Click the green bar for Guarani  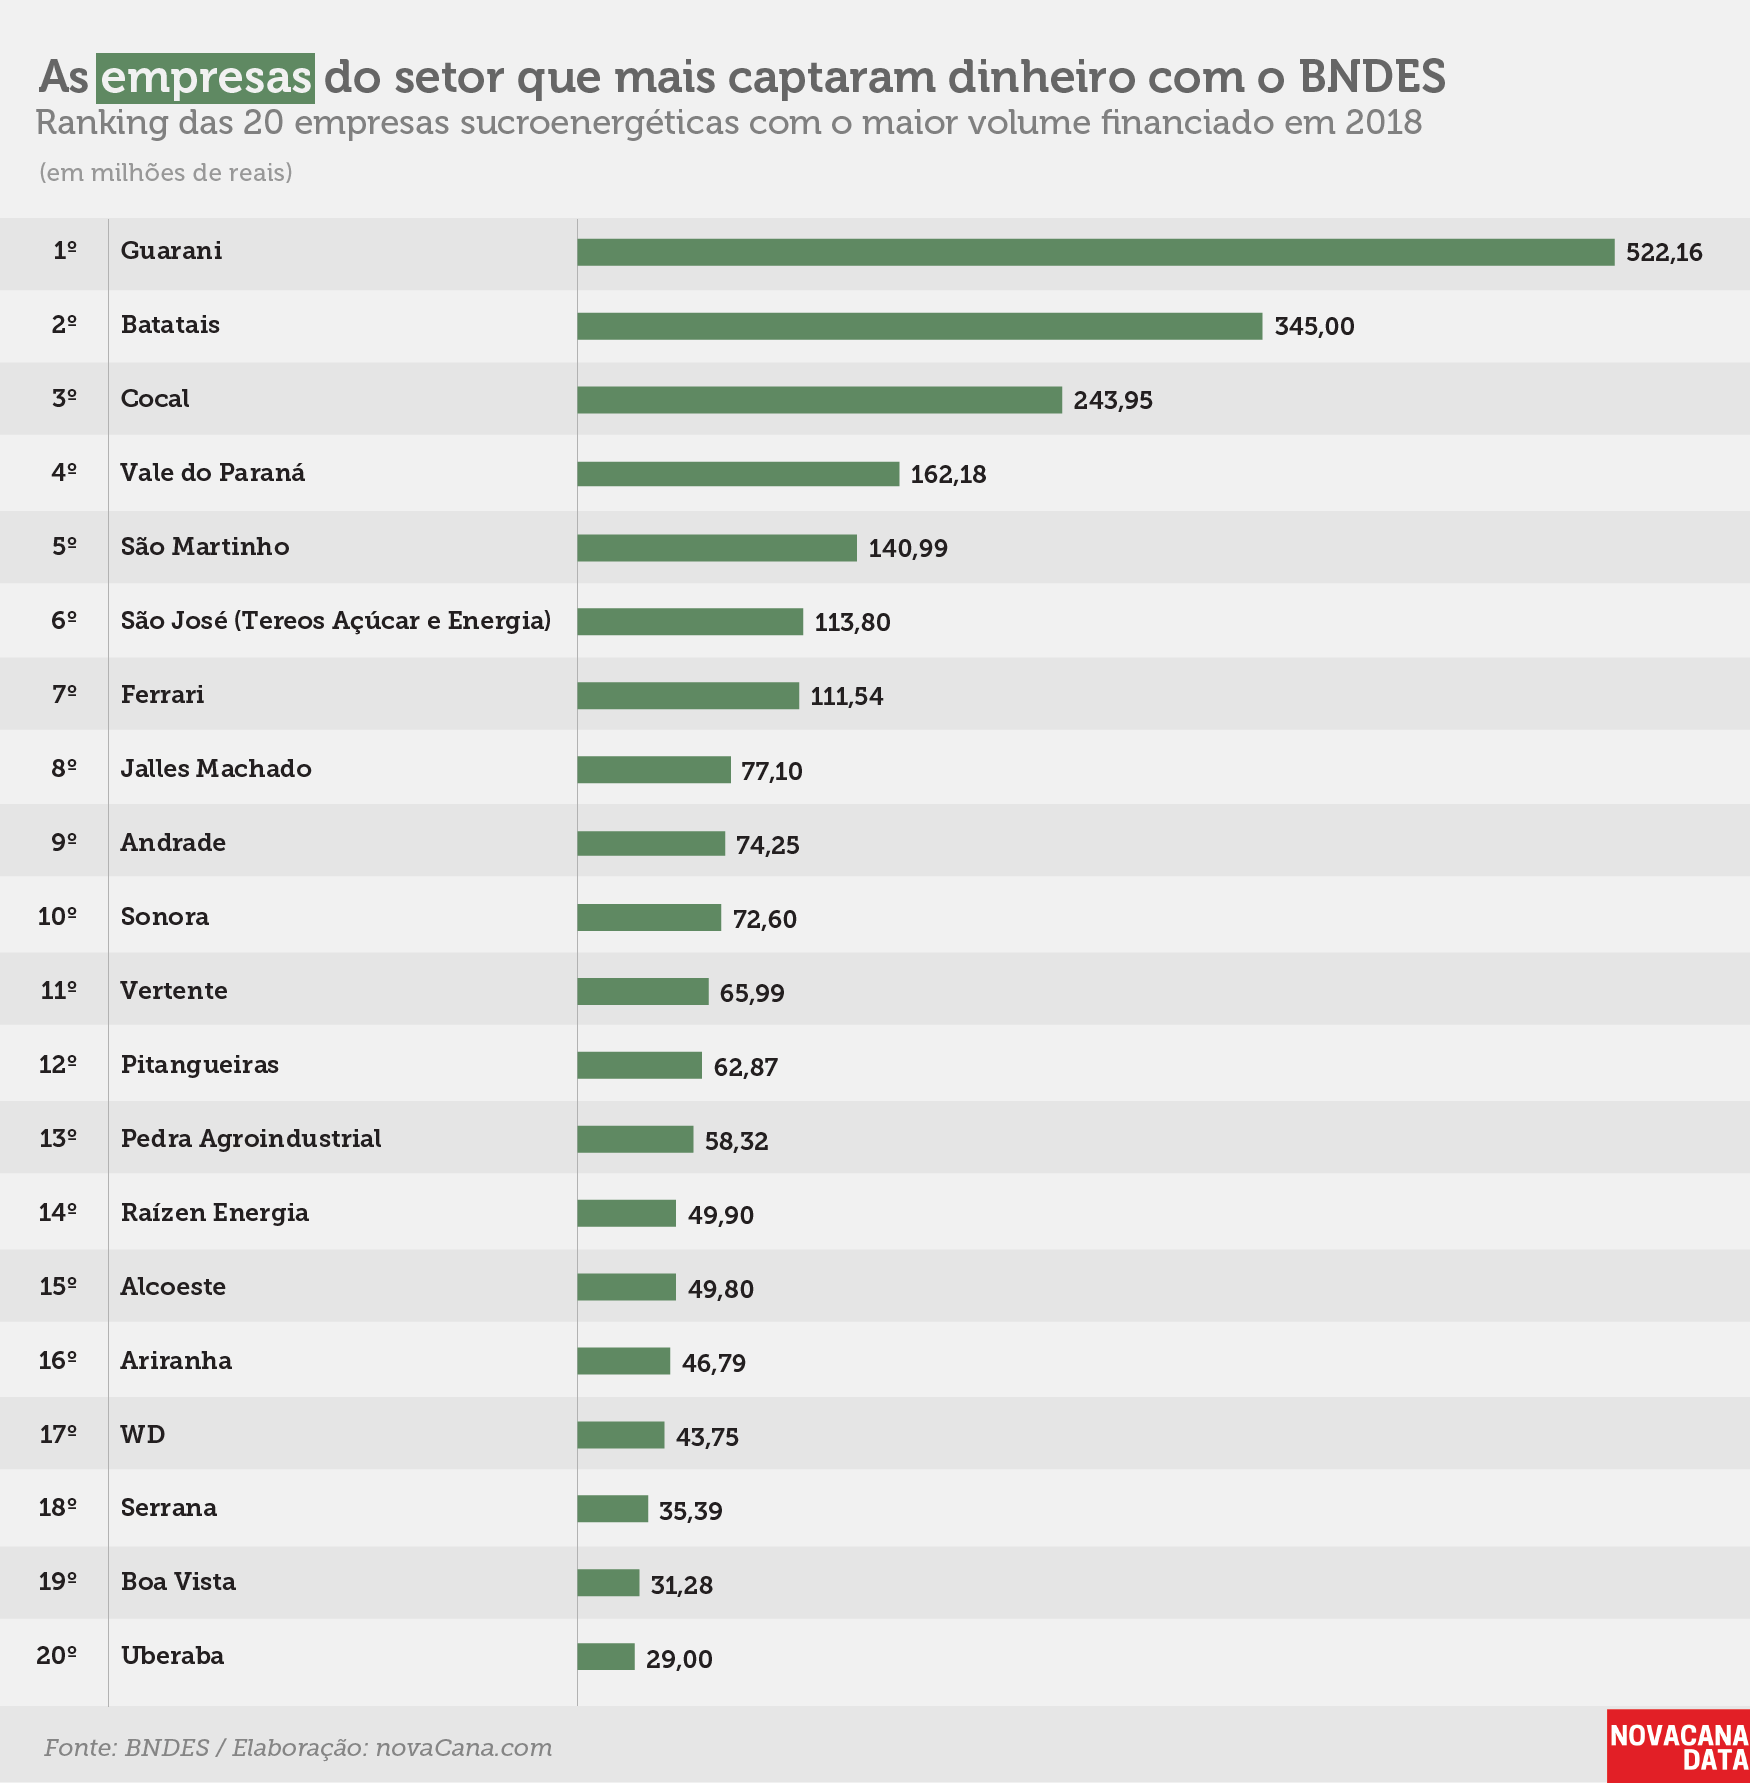point(1096,252)
